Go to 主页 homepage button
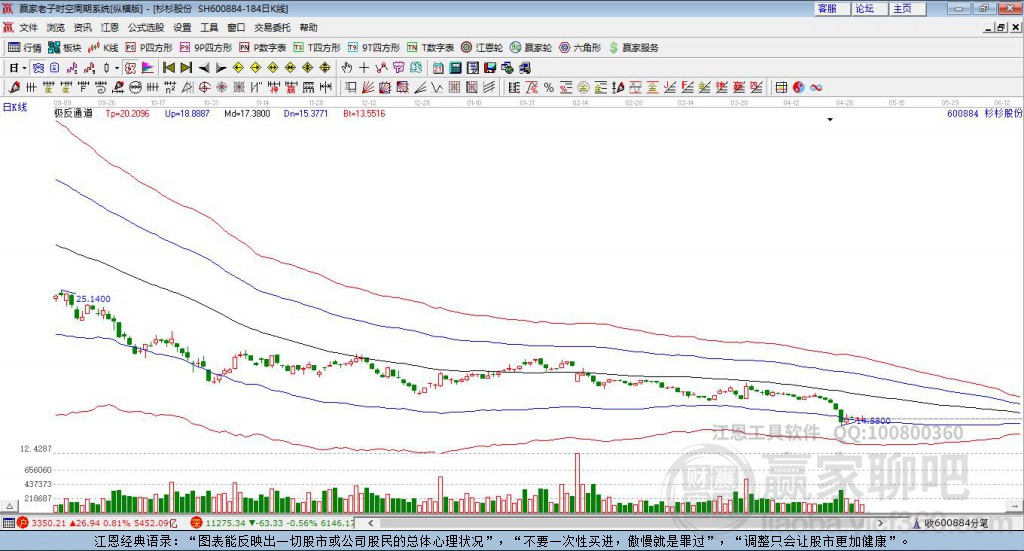The width and height of the screenshot is (1024, 551). [x=902, y=8]
